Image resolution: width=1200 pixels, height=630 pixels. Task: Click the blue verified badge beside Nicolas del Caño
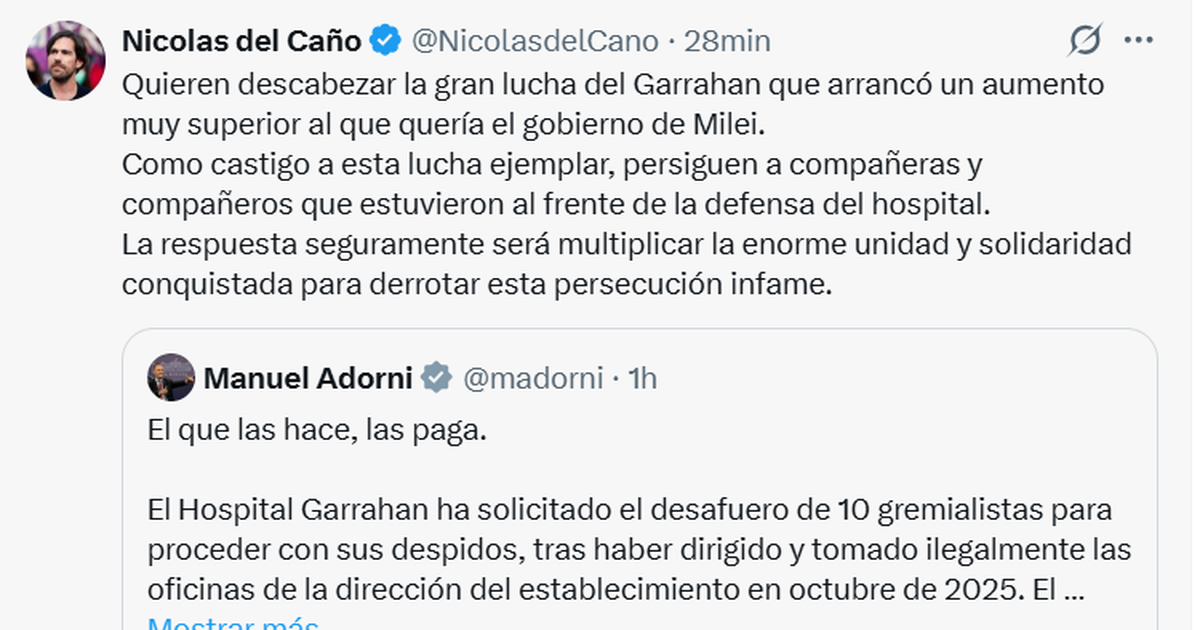tap(385, 41)
